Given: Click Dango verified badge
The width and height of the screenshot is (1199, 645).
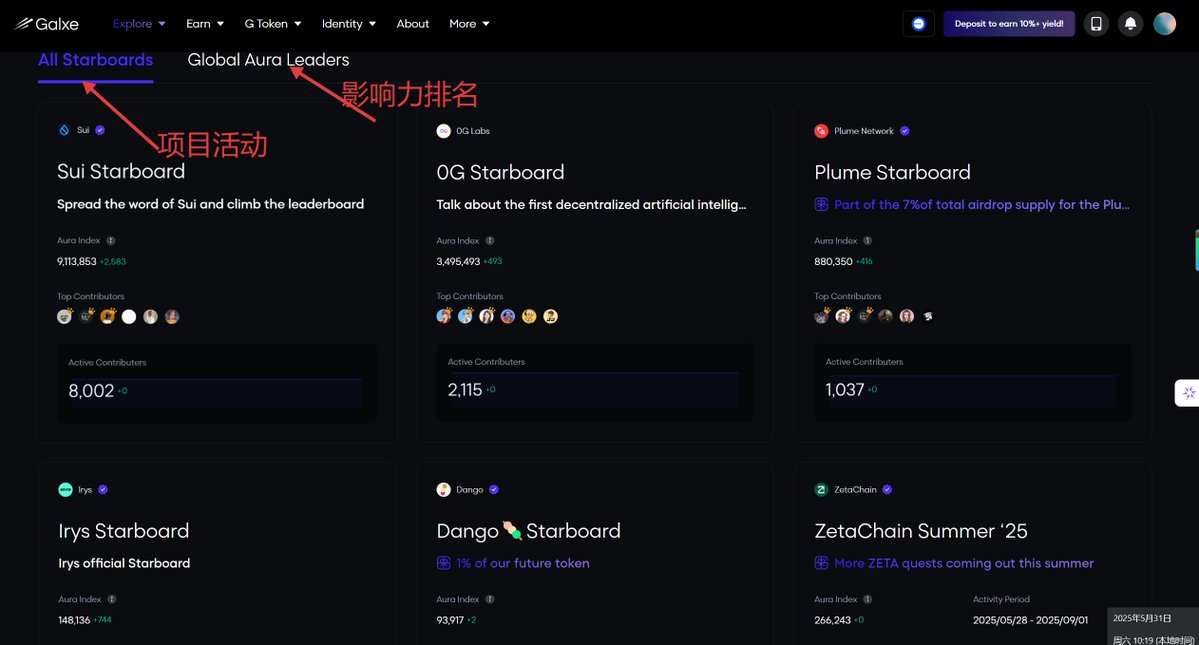Looking at the screenshot, I should click(x=494, y=489).
